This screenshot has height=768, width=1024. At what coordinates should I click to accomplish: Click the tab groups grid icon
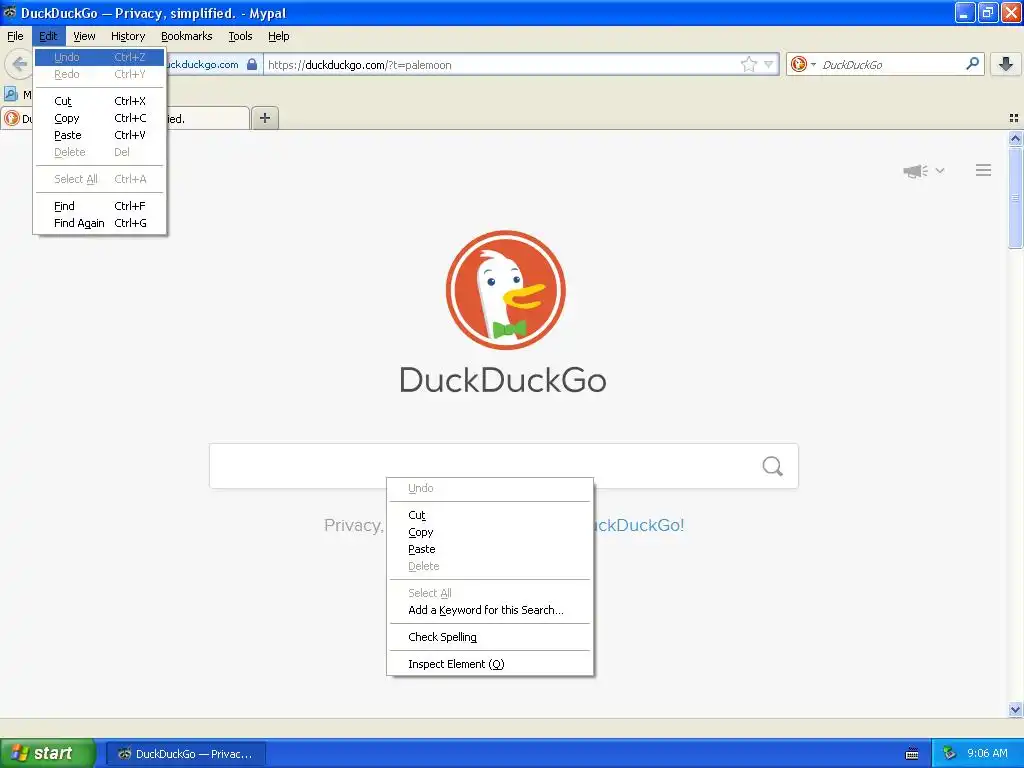1014,118
